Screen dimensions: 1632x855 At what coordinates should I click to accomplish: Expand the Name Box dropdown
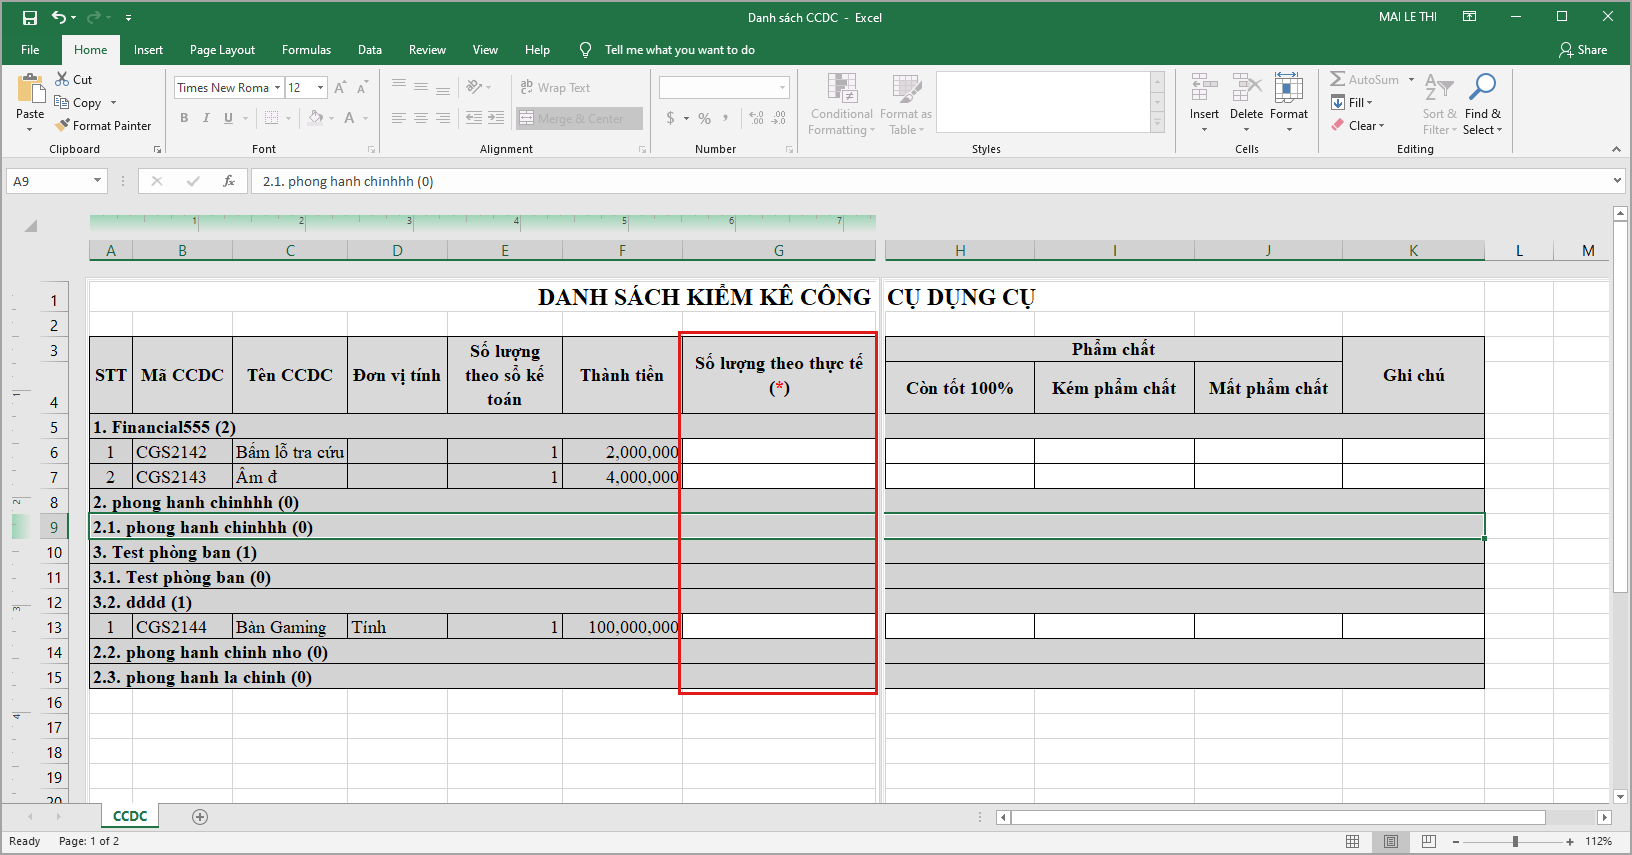point(97,181)
